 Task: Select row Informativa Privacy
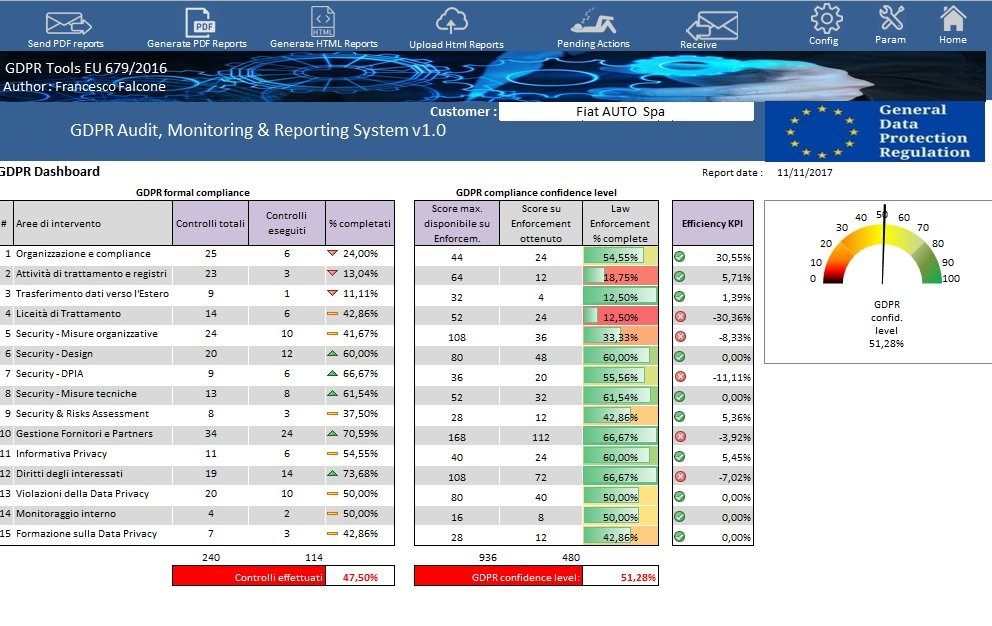tap(197, 454)
